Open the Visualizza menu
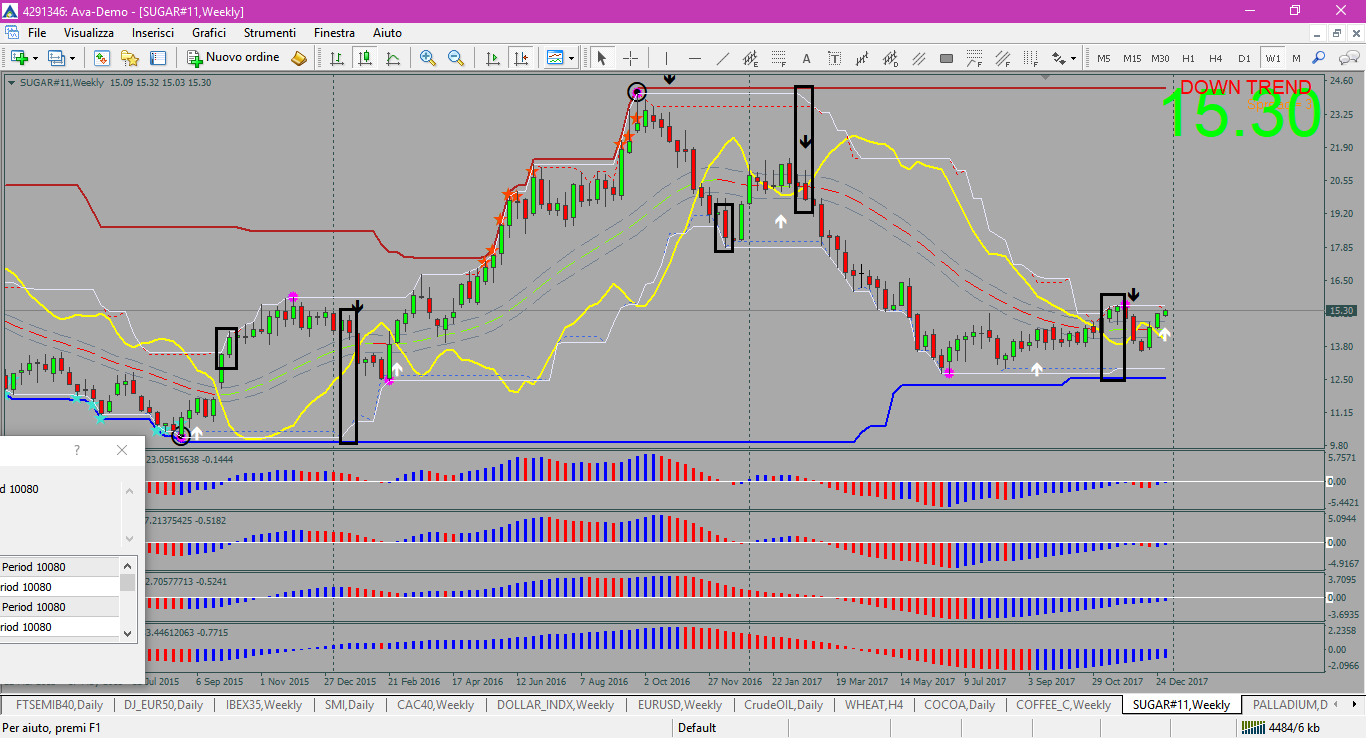 pos(88,33)
